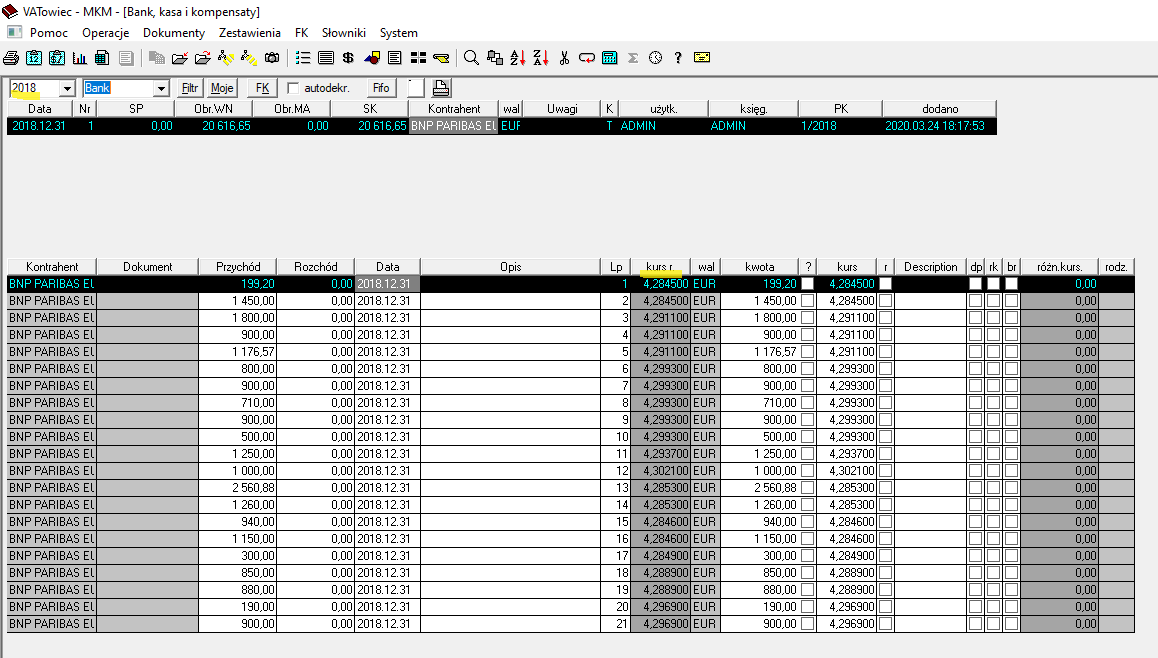The height and width of the screenshot is (658, 1158).
Task: Open the clock icon in the toolbar
Action: click(655, 58)
